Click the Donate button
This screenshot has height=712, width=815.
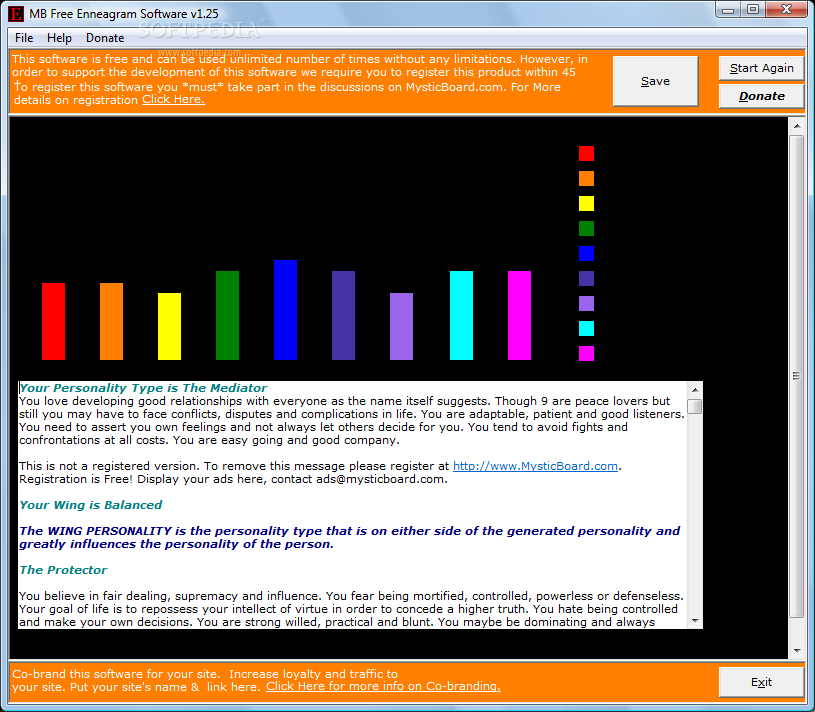pyautogui.click(x=761, y=96)
